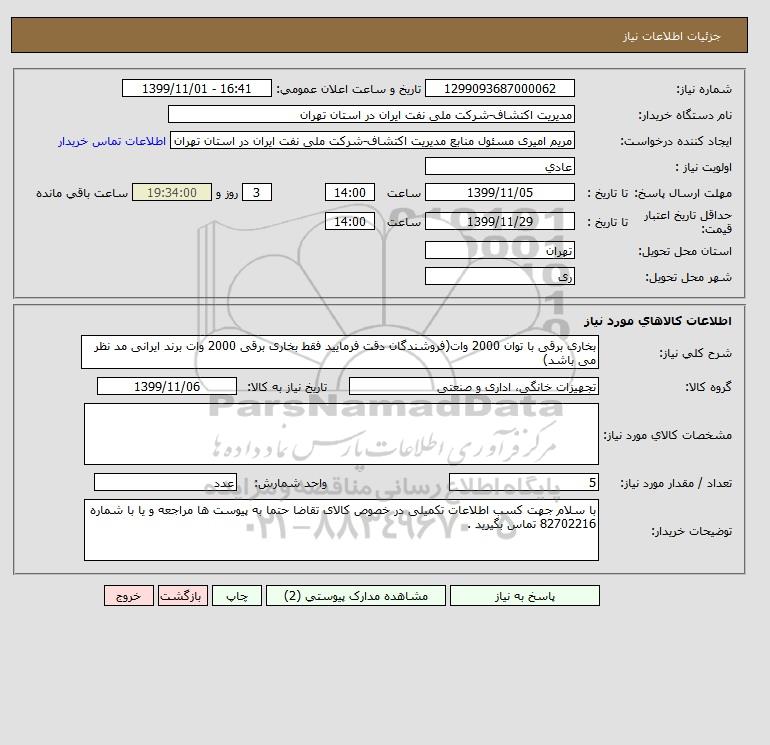
Task: Click the تعداد / مقدار مورد نیاز label
Action: (x=676, y=483)
